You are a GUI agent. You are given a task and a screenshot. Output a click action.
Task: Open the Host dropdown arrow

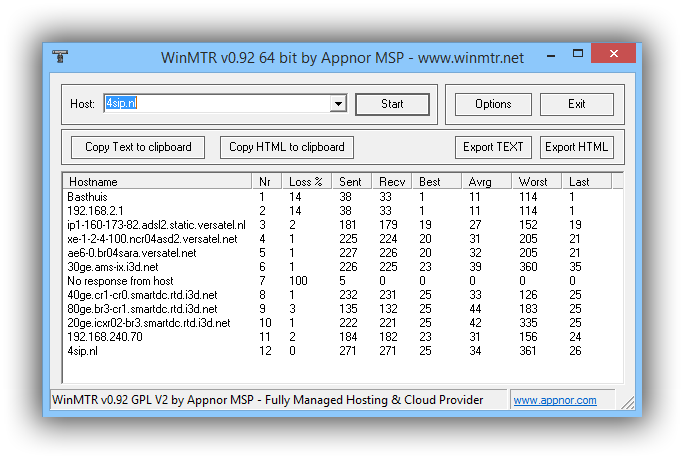[x=338, y=104]
